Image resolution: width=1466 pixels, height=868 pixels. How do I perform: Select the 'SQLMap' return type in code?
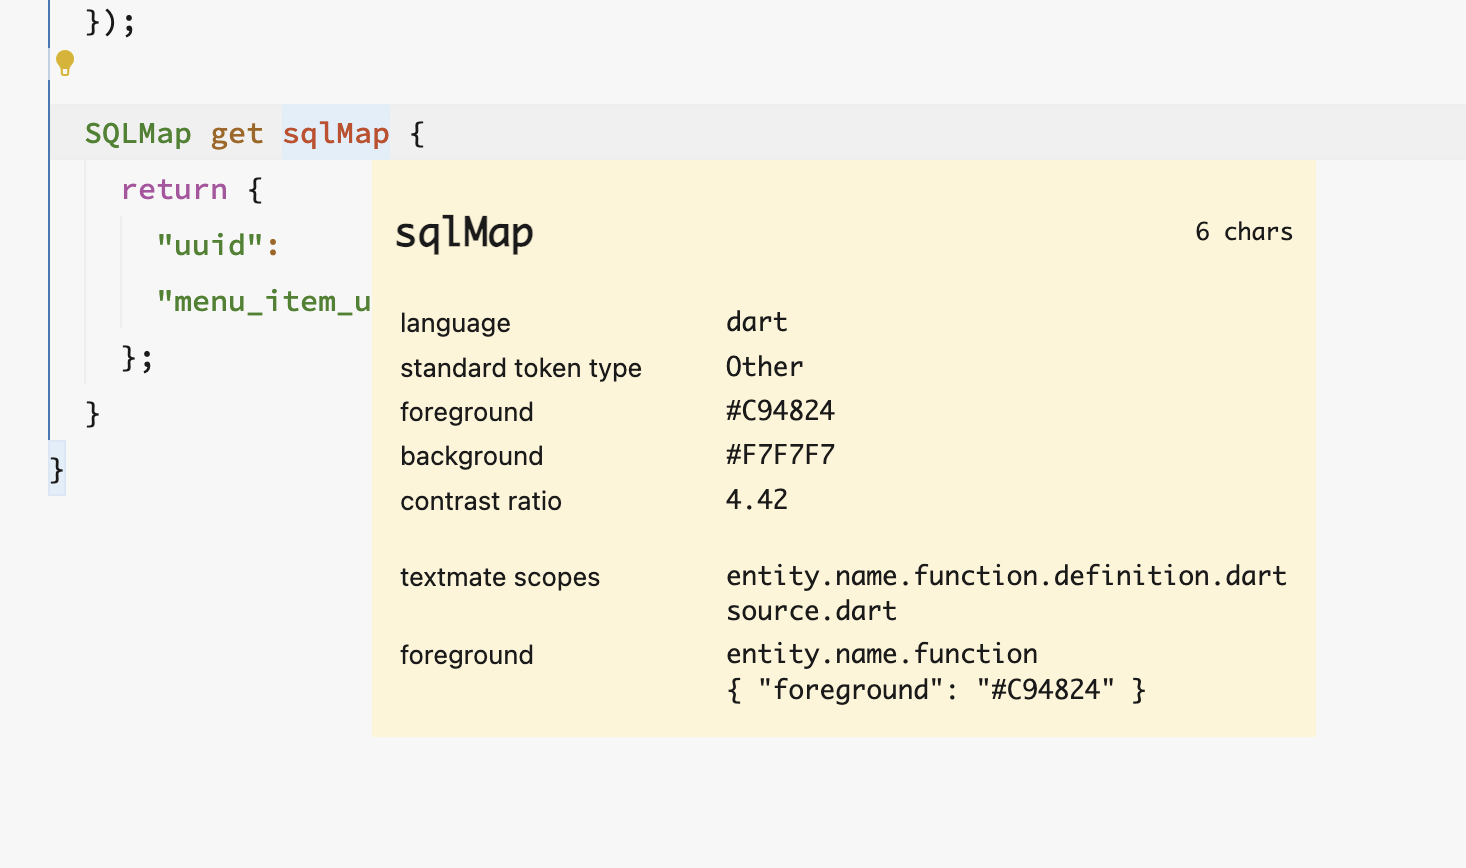[138, 133]
